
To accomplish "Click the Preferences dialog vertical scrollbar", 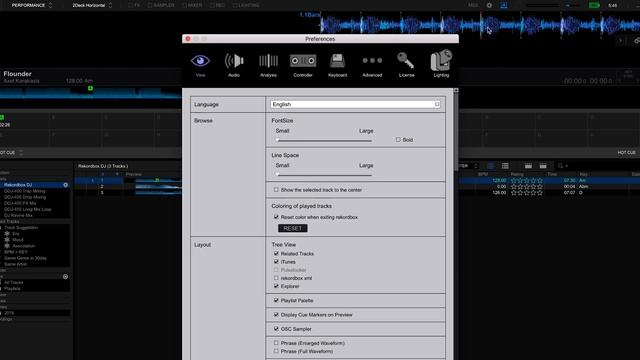I will click(456, 131).
